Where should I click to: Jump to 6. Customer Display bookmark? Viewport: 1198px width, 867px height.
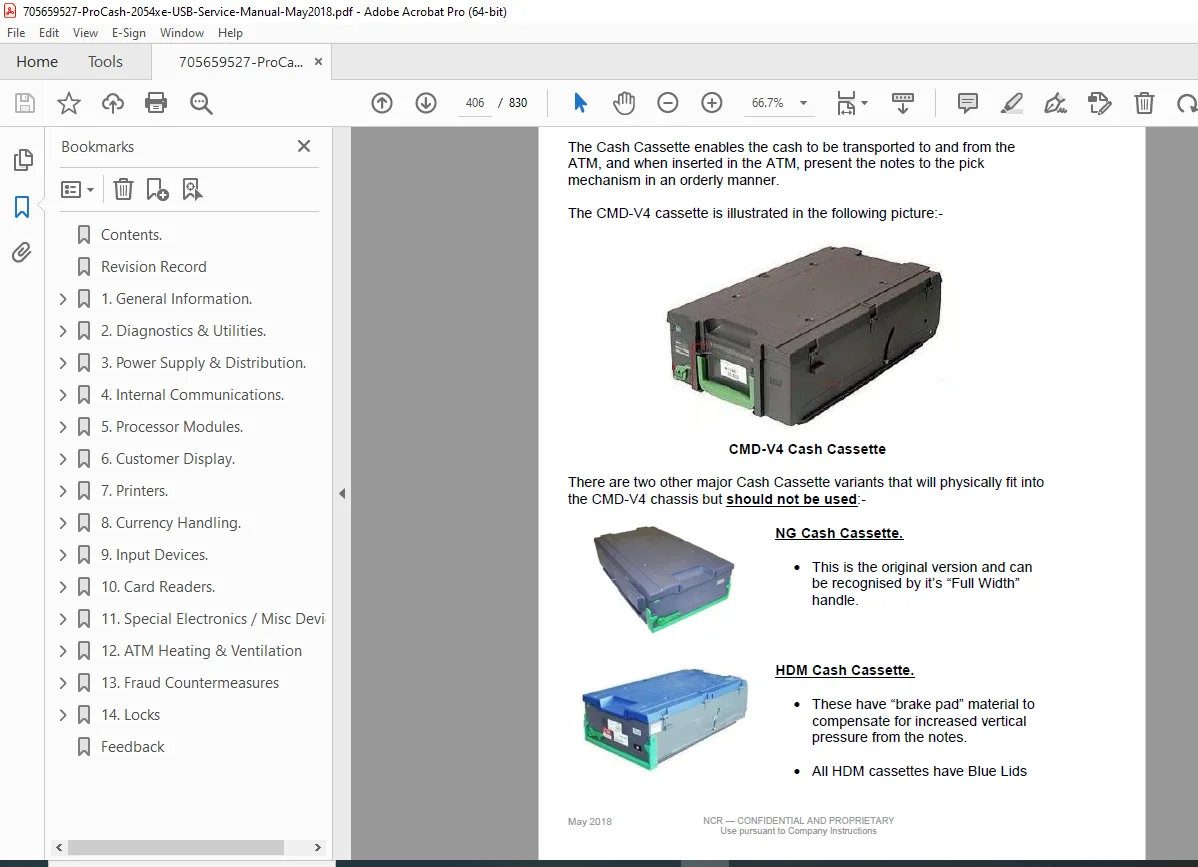pos(167,459)
